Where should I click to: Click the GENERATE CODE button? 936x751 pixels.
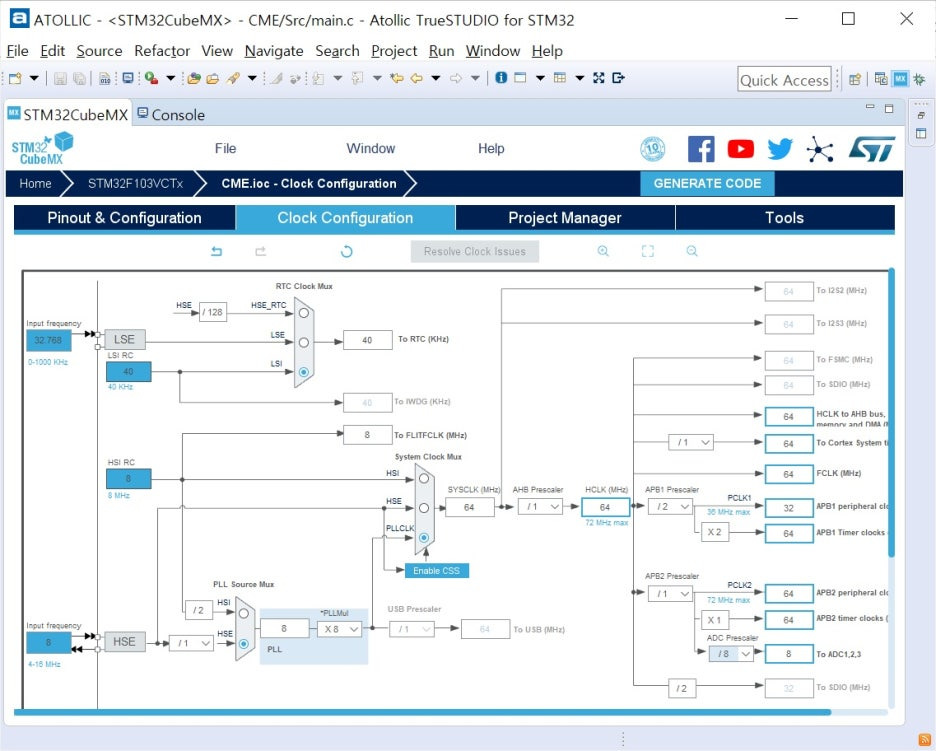[x=707, y=183]
